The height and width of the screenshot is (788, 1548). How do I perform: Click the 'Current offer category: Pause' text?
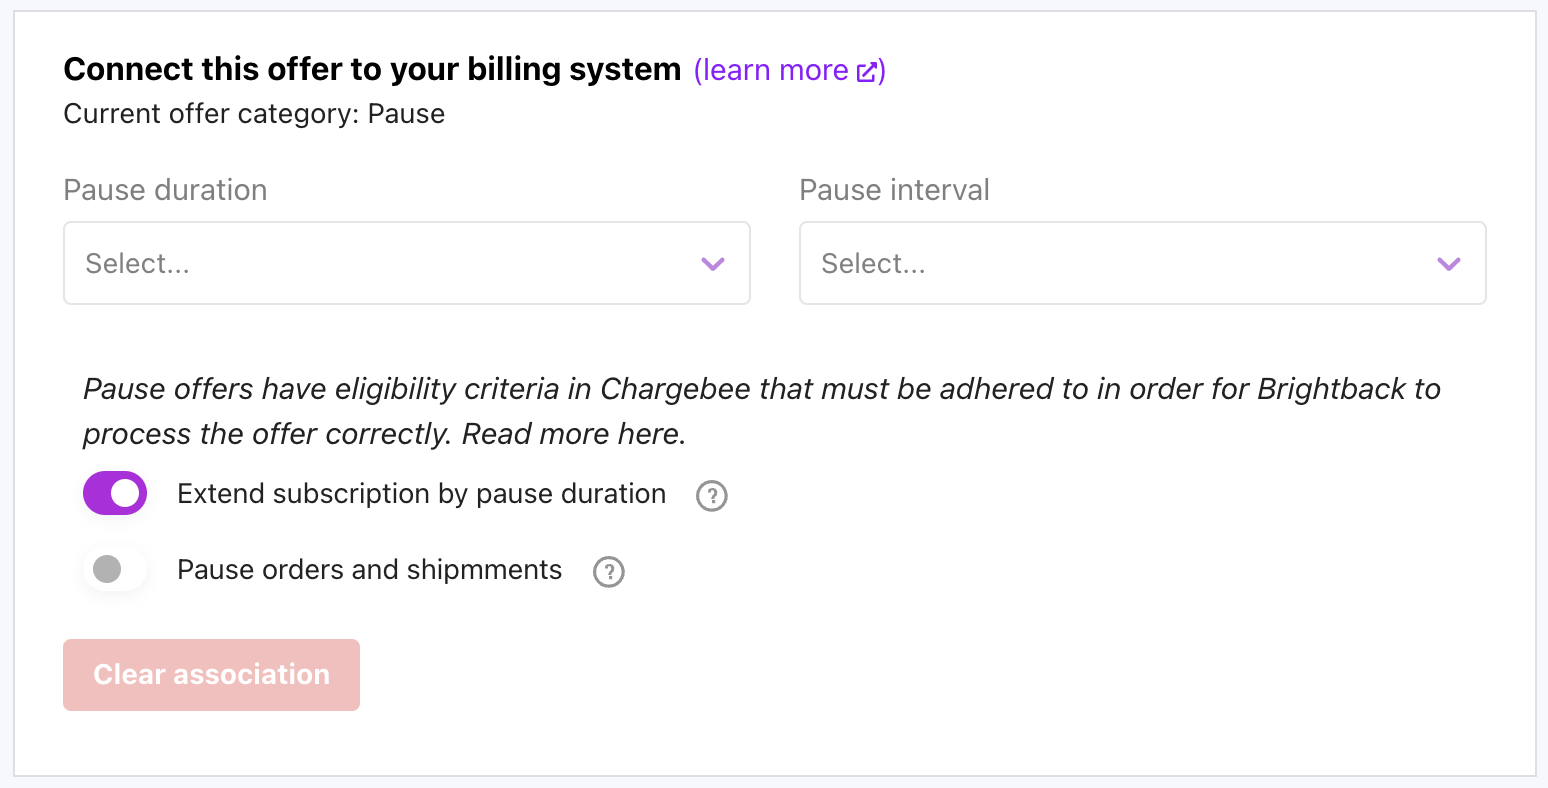pyautogui.click(x=254, y=114)
